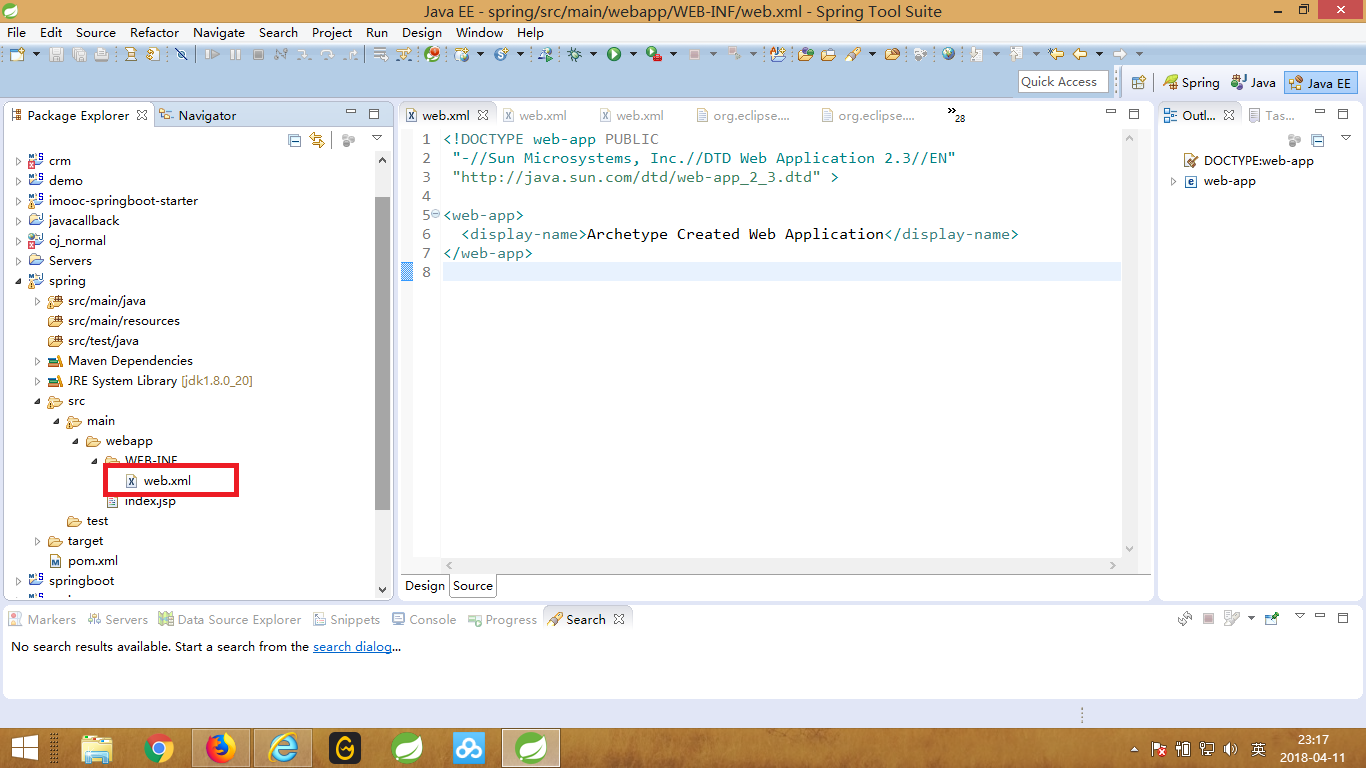Click the Windows Start button
1366x768 pixels.
tap(24, 748)
